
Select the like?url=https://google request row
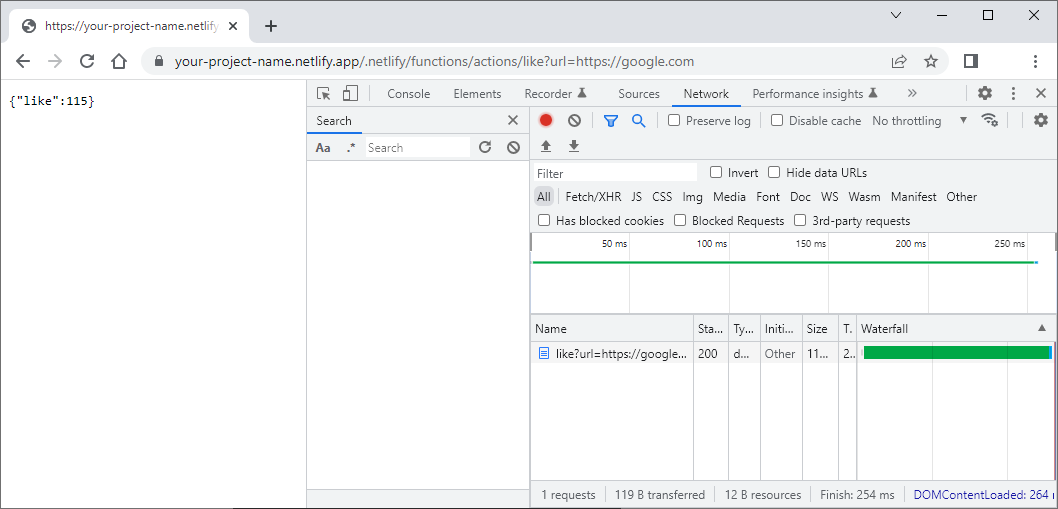(620, 354)
